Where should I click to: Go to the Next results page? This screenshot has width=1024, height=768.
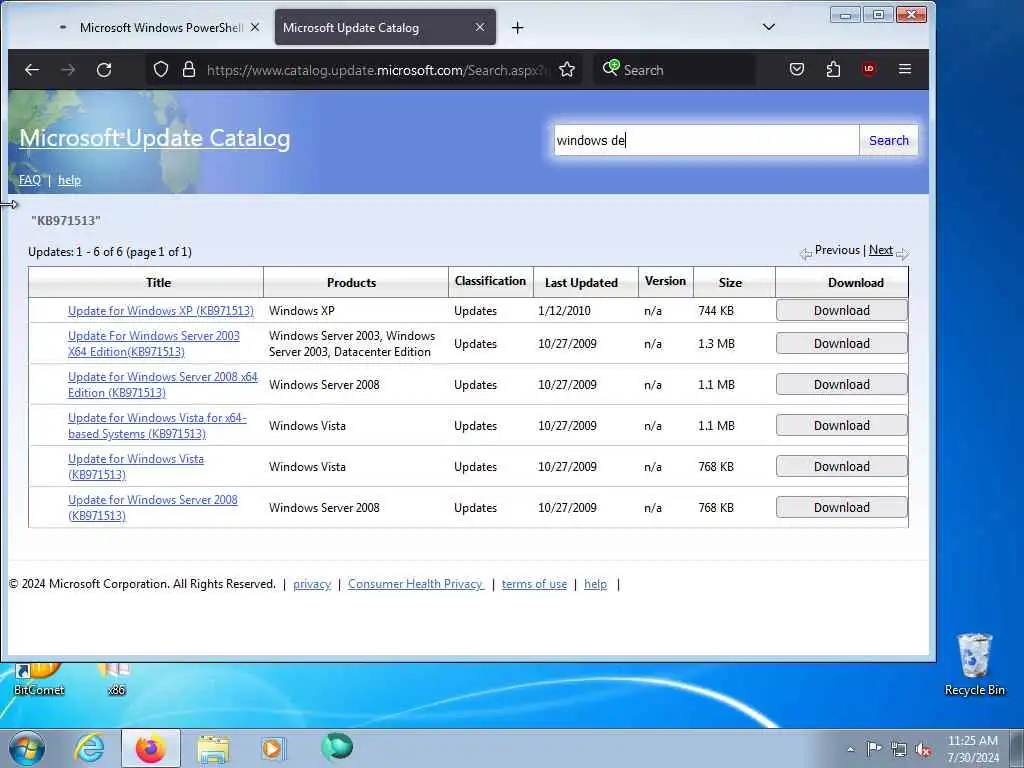[880, 250]
